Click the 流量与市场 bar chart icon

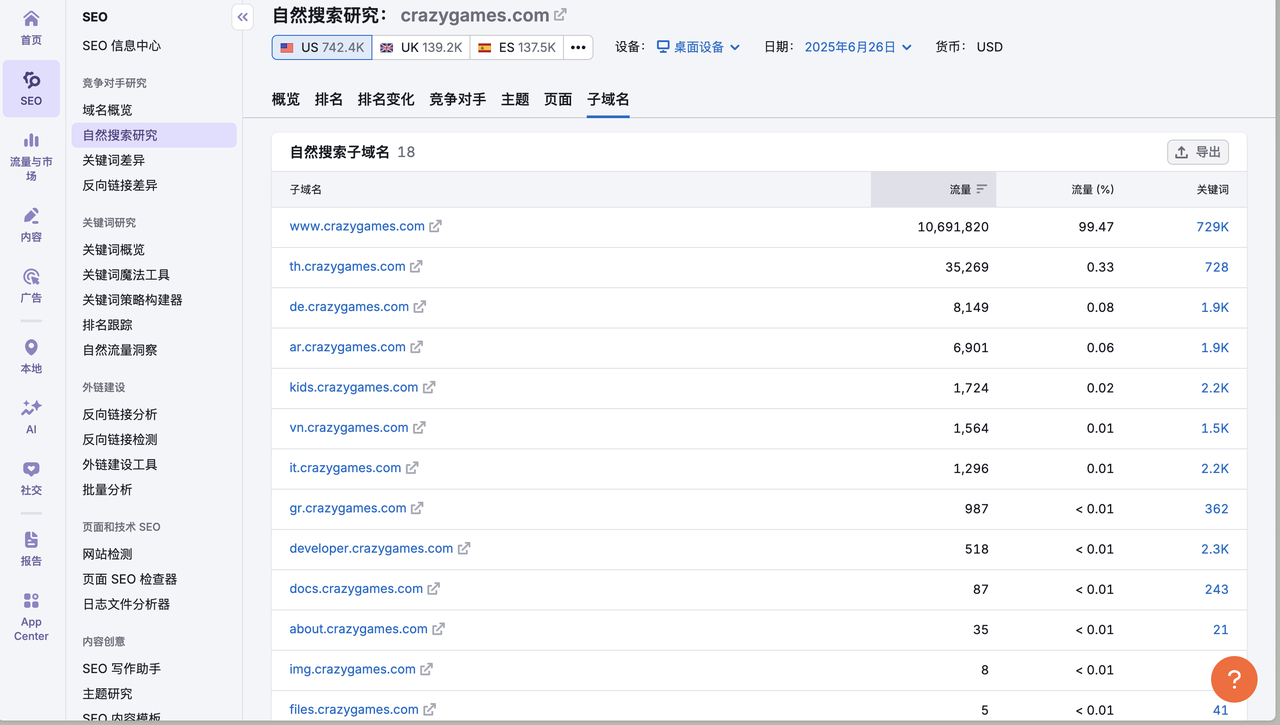31,141
